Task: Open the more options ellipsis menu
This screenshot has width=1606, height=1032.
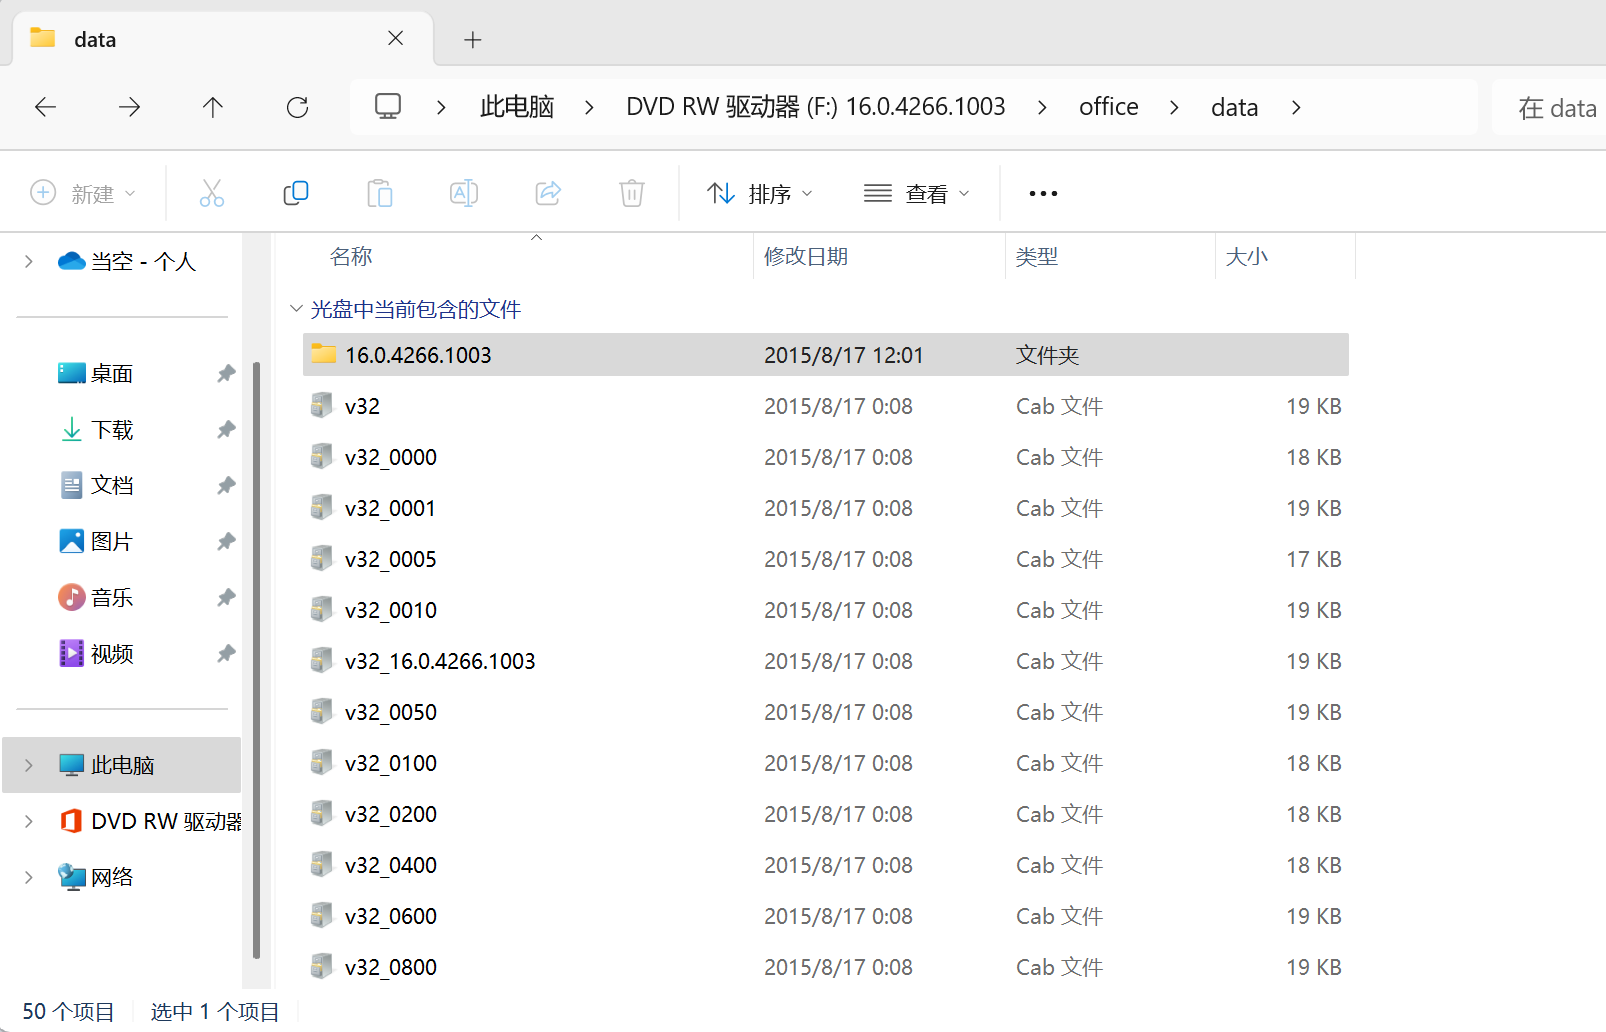Action: (x=1043, y=193)
